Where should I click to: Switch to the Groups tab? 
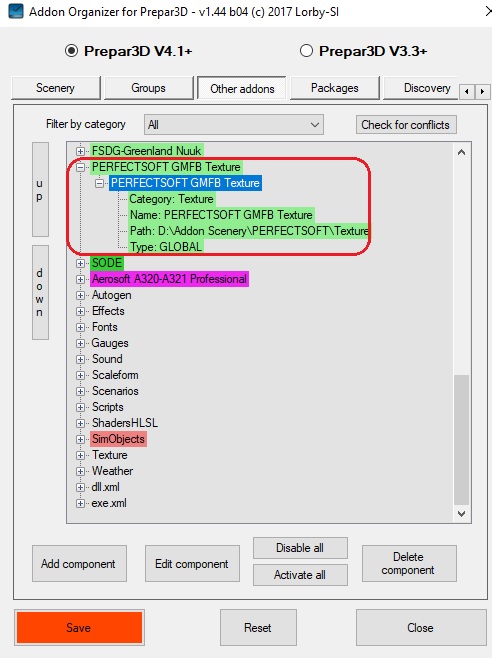[149, 88]
